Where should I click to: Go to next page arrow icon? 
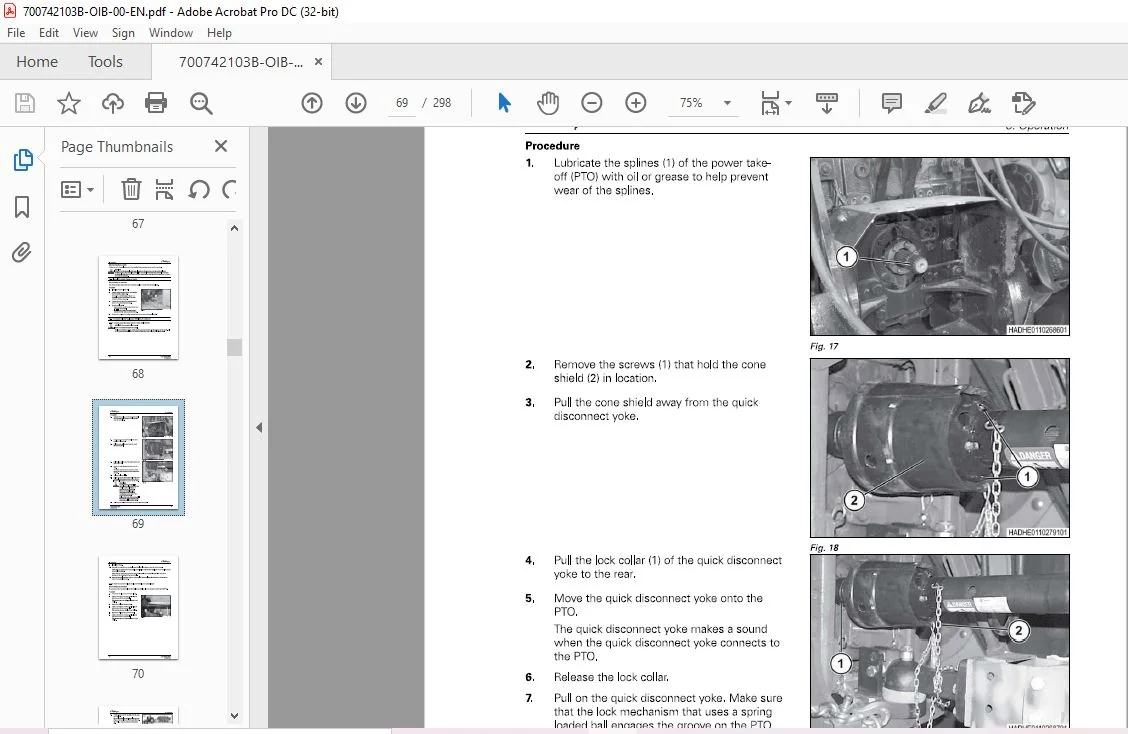[x=355, y=103]
